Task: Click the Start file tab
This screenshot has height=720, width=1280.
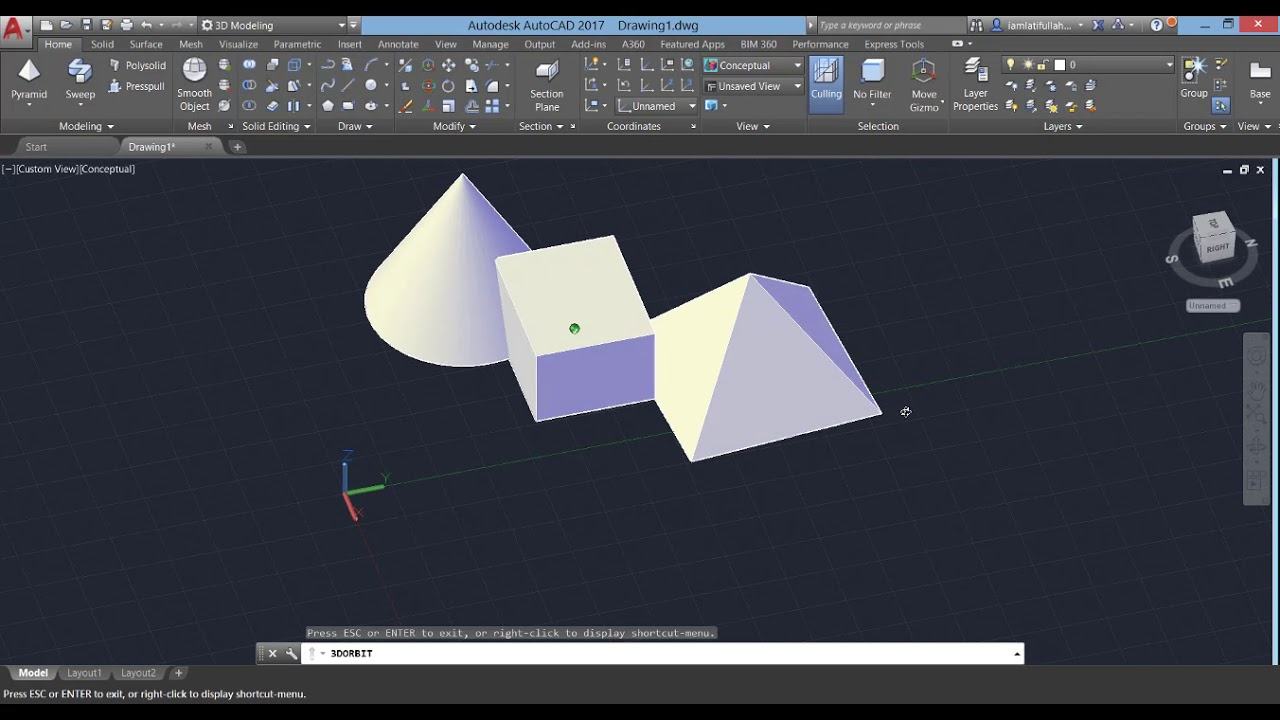Action: click(36, 147)
